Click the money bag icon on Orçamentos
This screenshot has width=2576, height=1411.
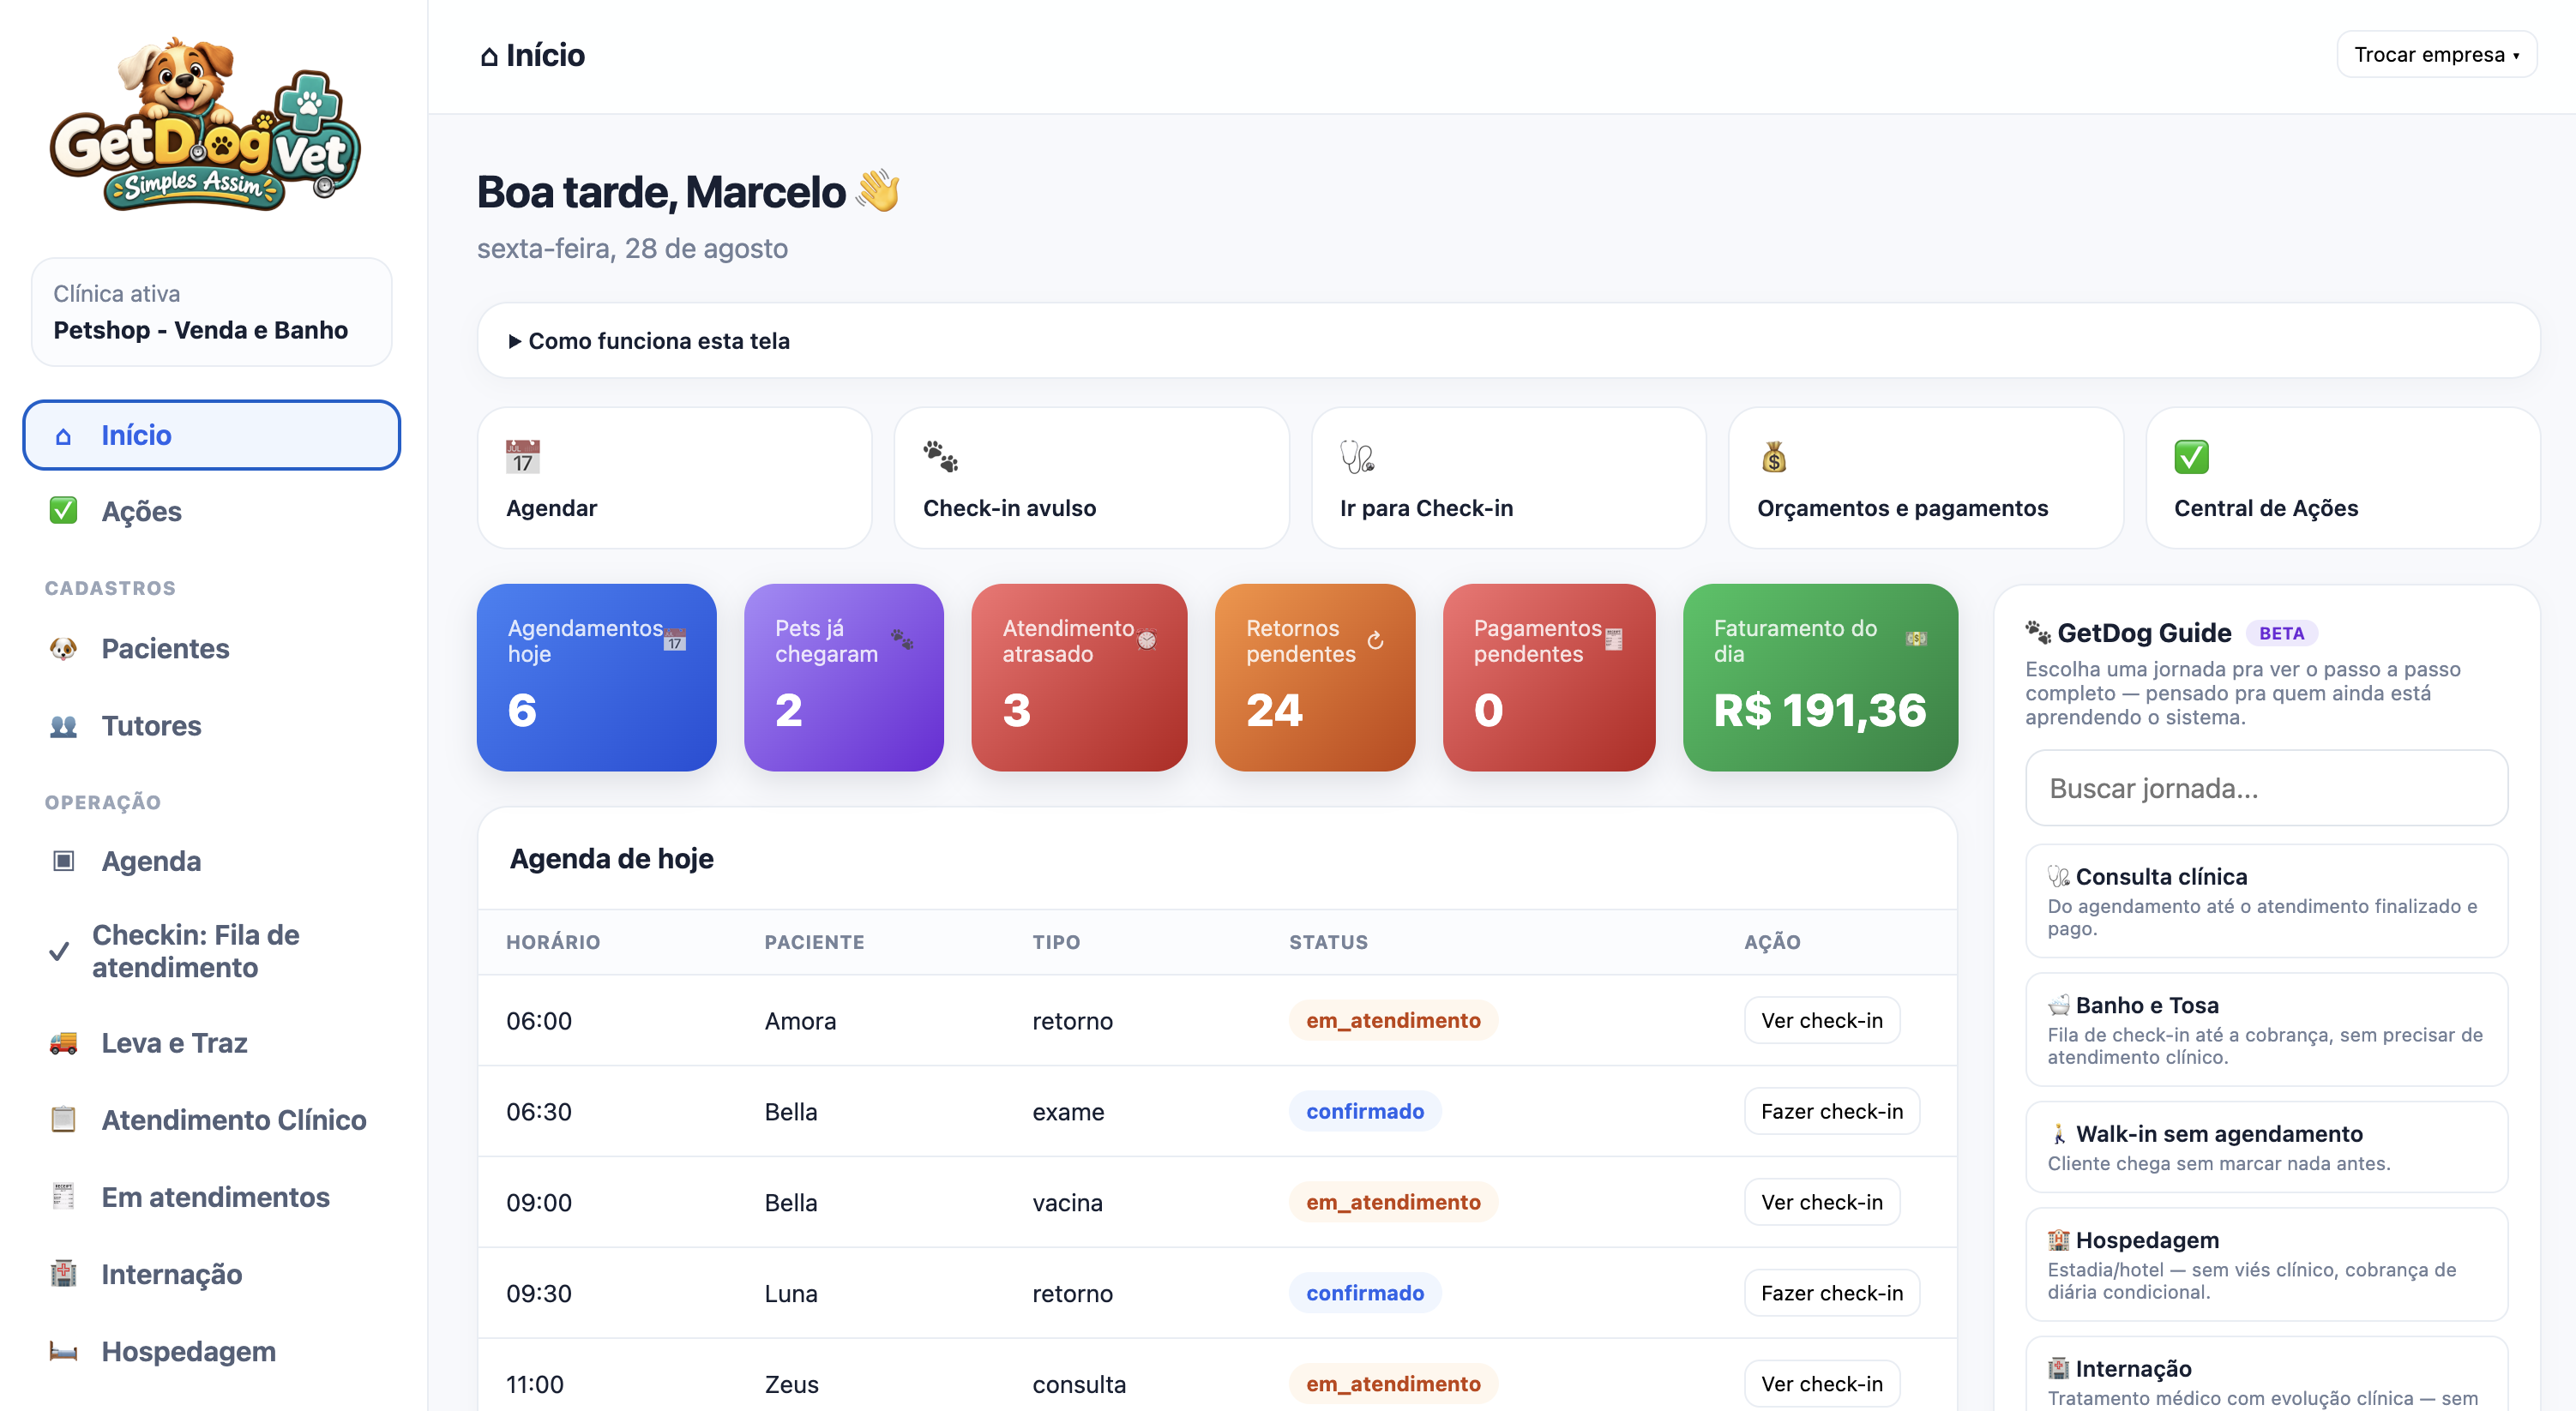click(x=1774, y=457)
